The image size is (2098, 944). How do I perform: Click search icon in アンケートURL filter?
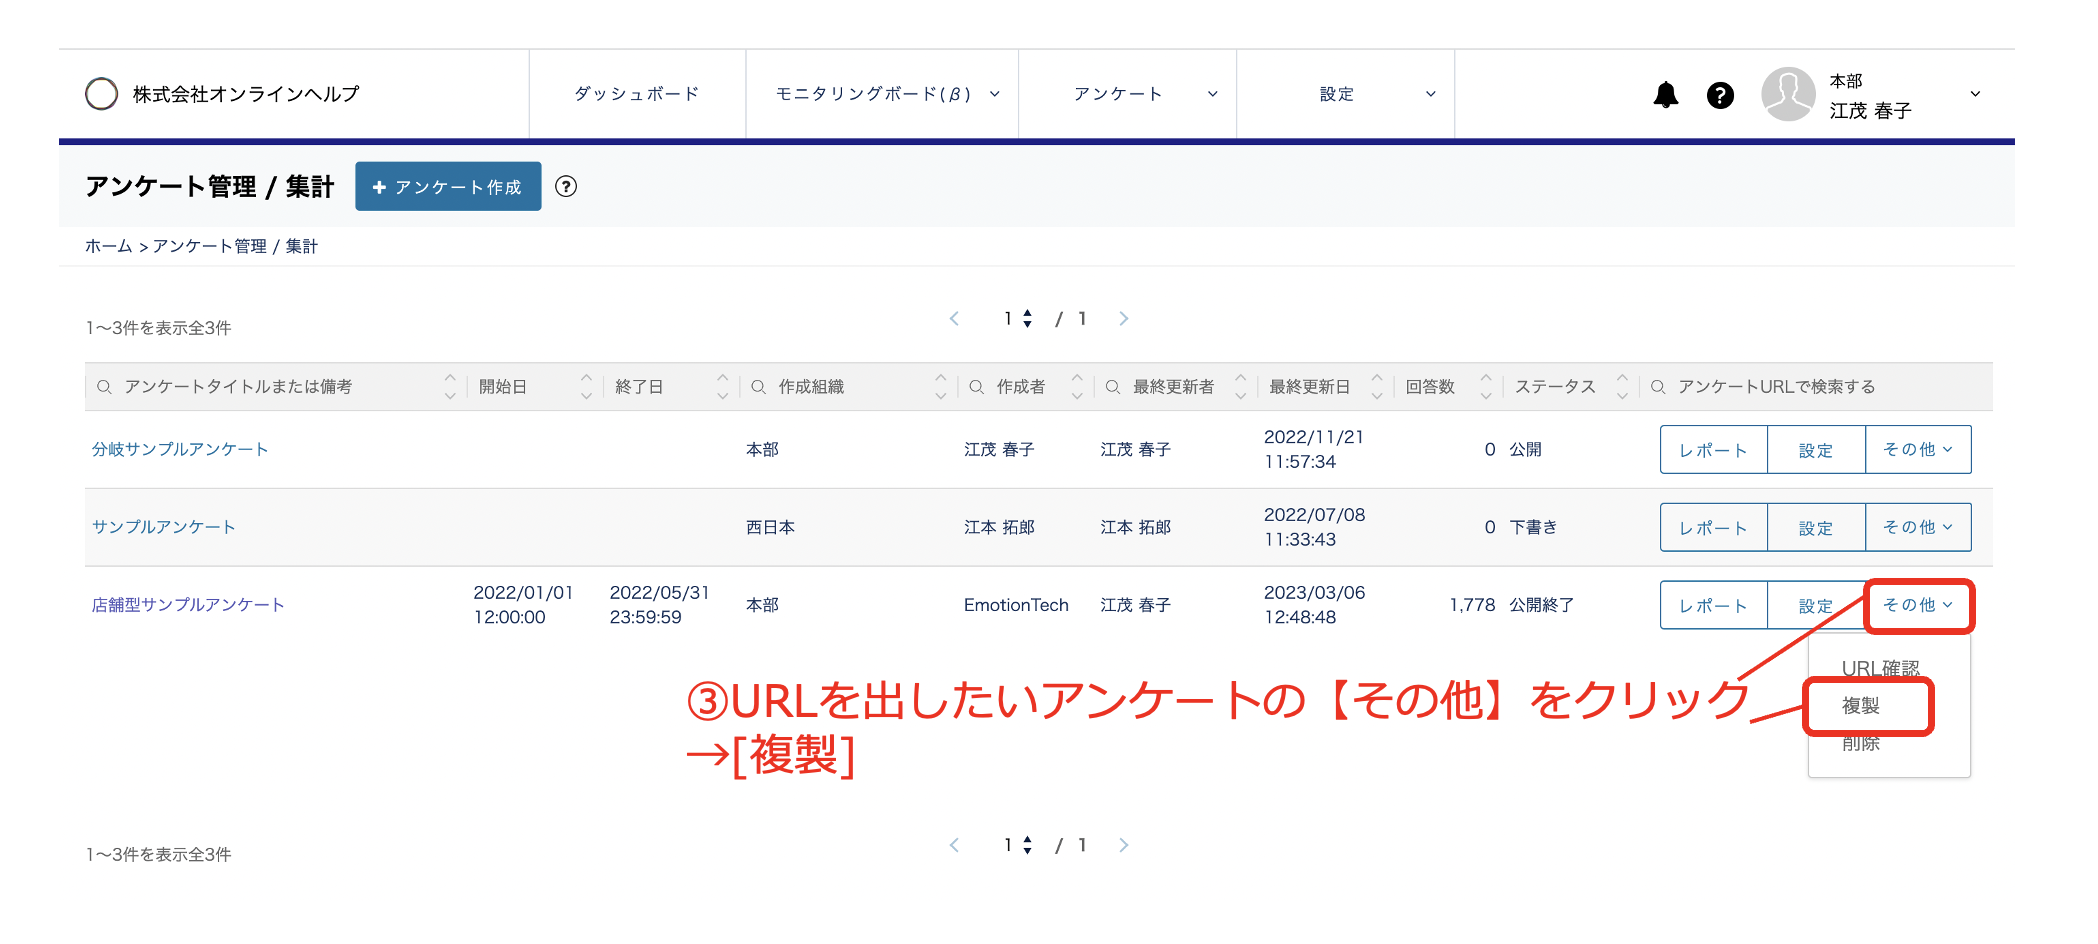coord(1658,387)
